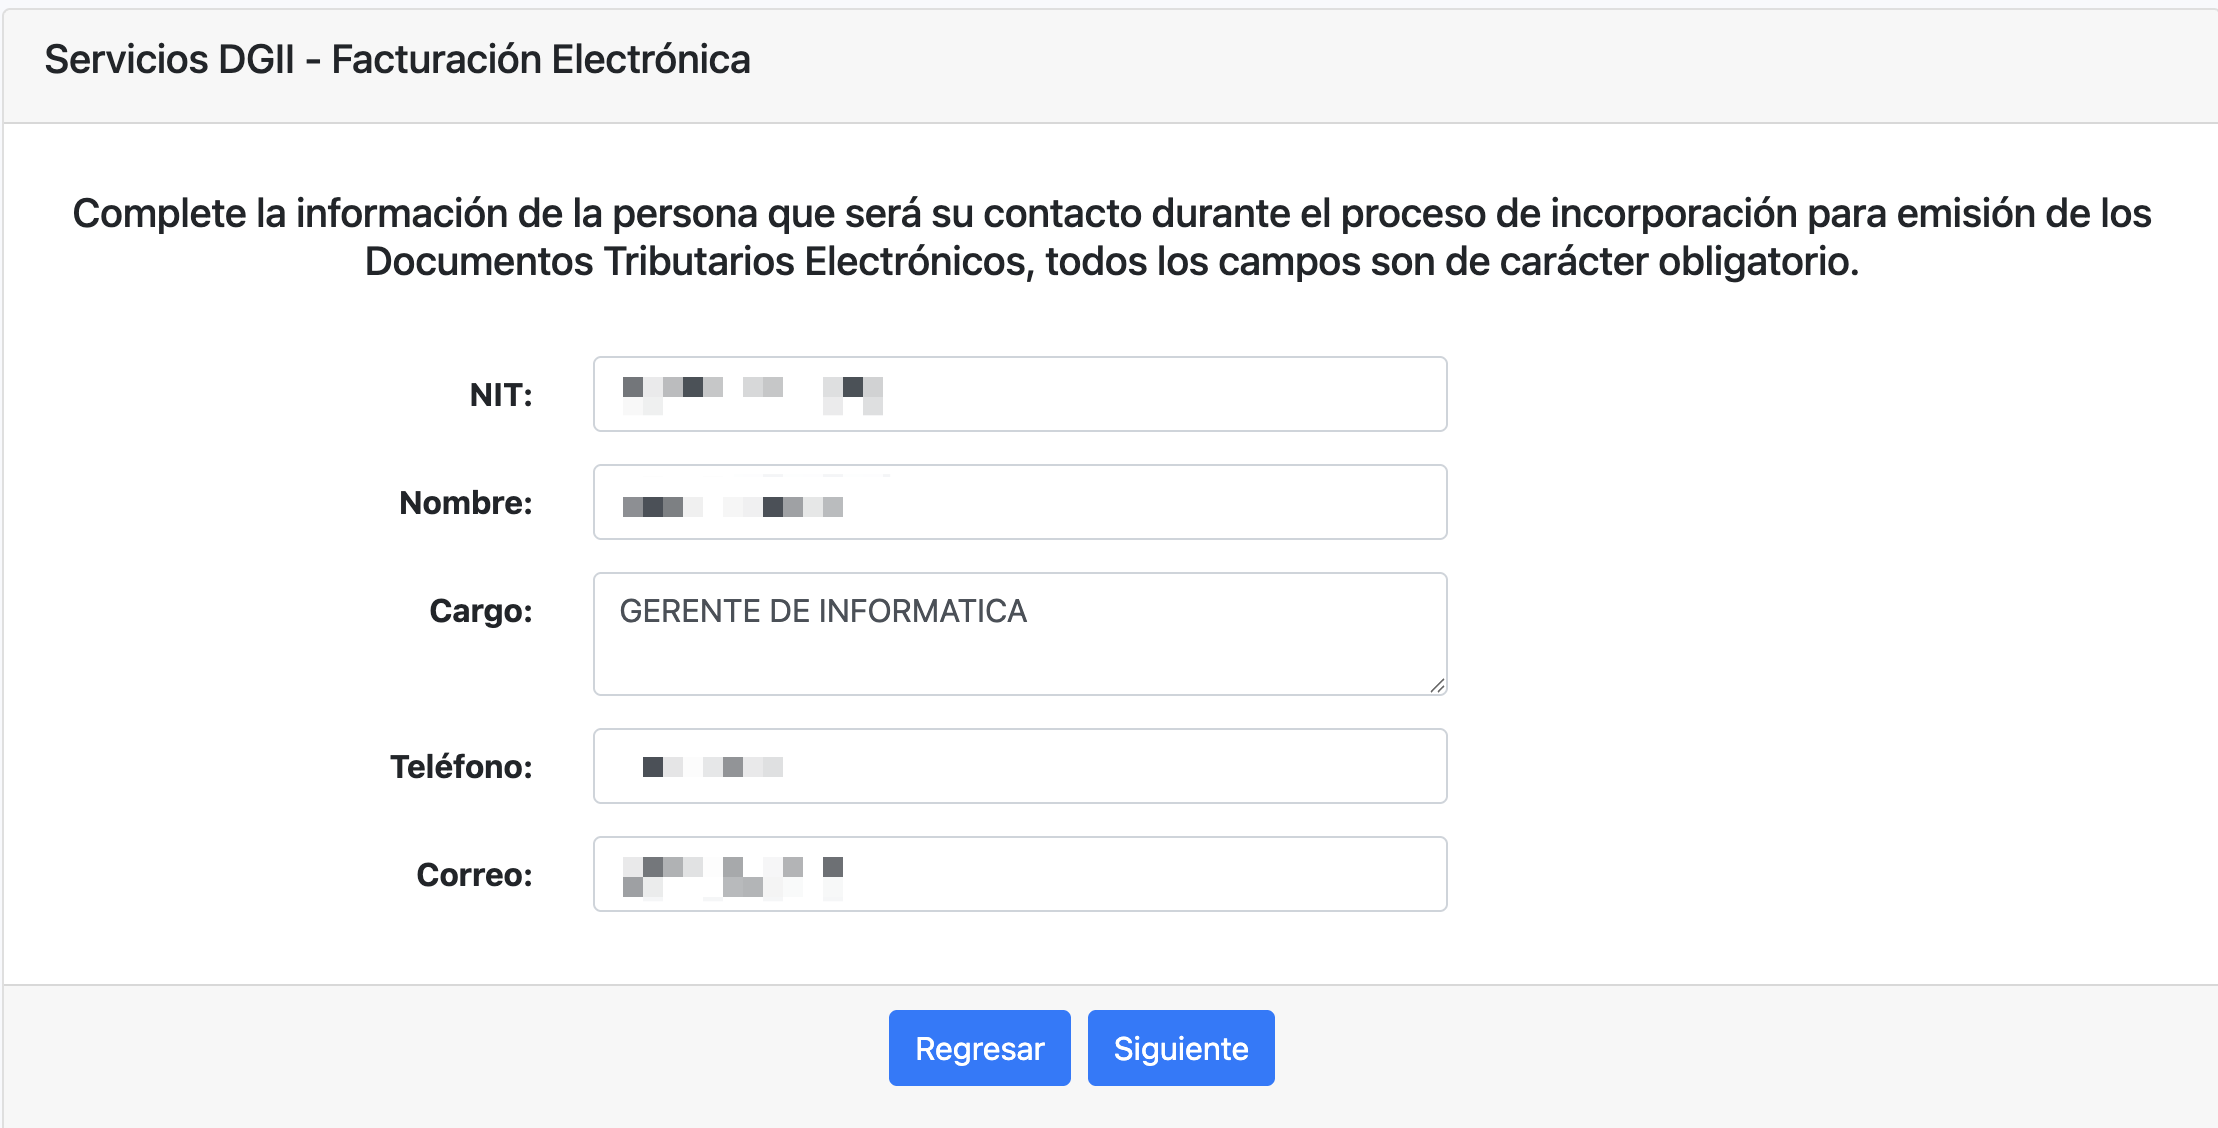This screenshot has width=2218, height=1128.
Task: Focus the Correo input field
Action: pyautogui.click(x=1018, y=874)
